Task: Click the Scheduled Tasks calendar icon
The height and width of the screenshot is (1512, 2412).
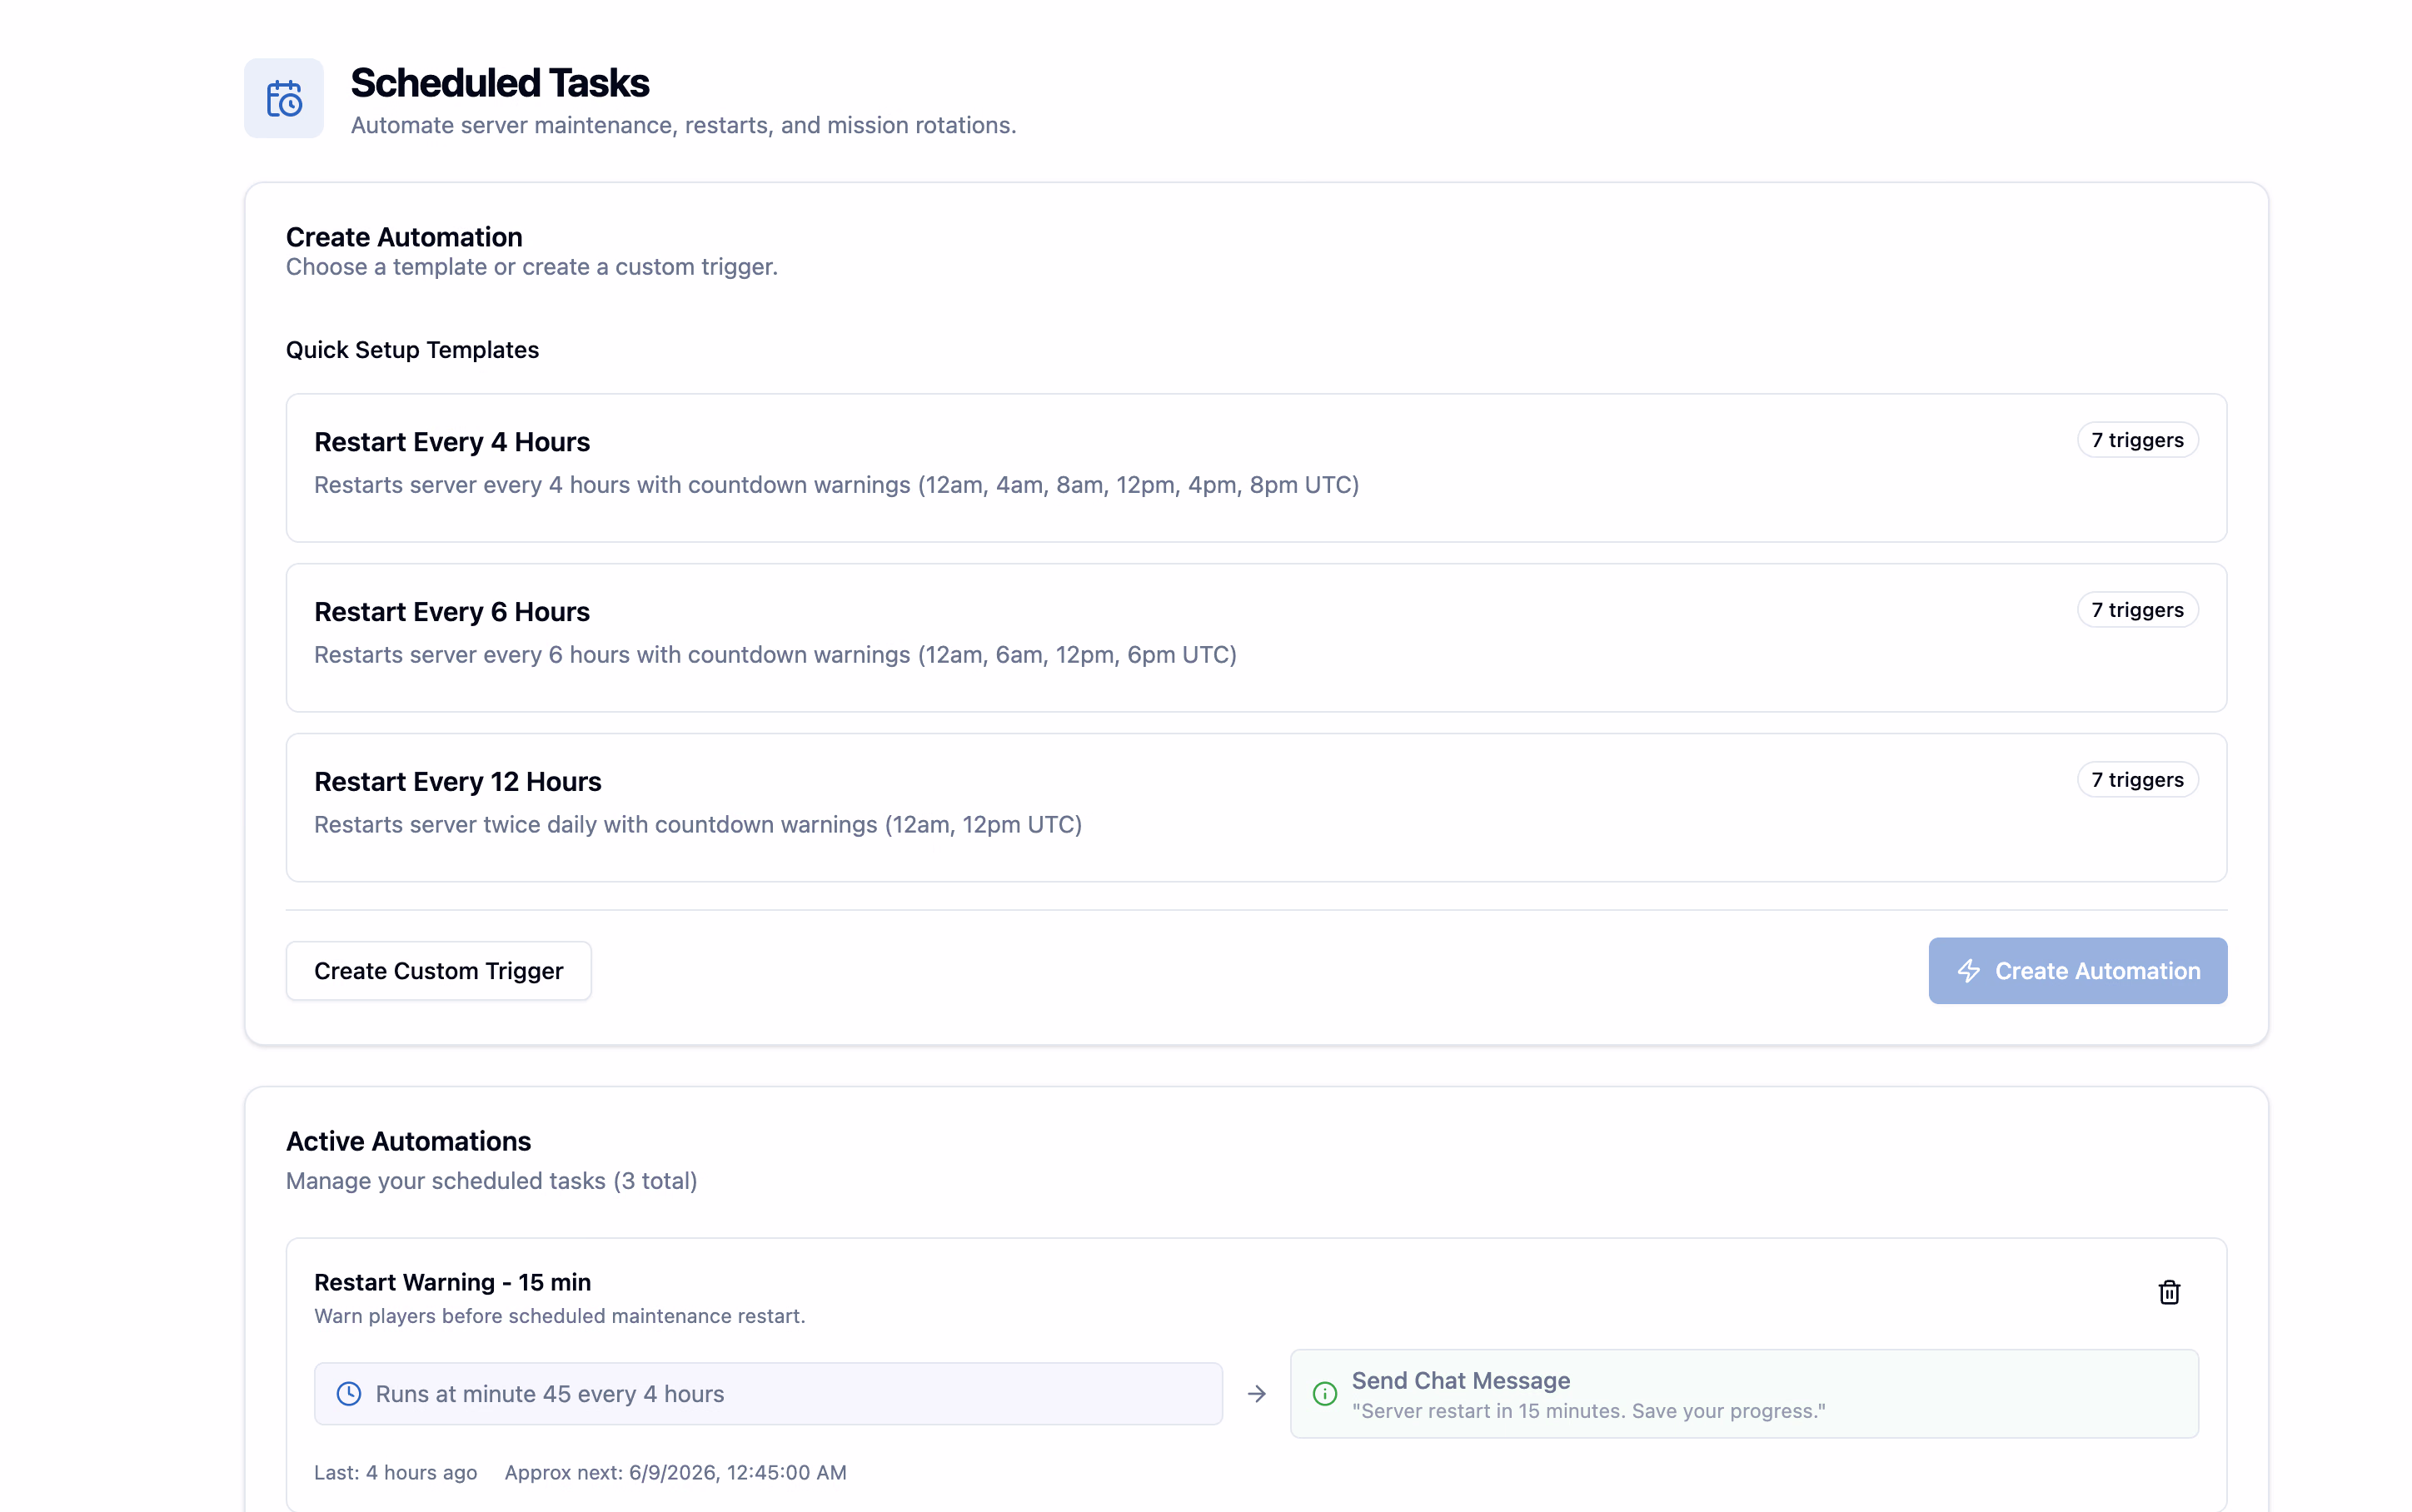Action: (284, 98)
